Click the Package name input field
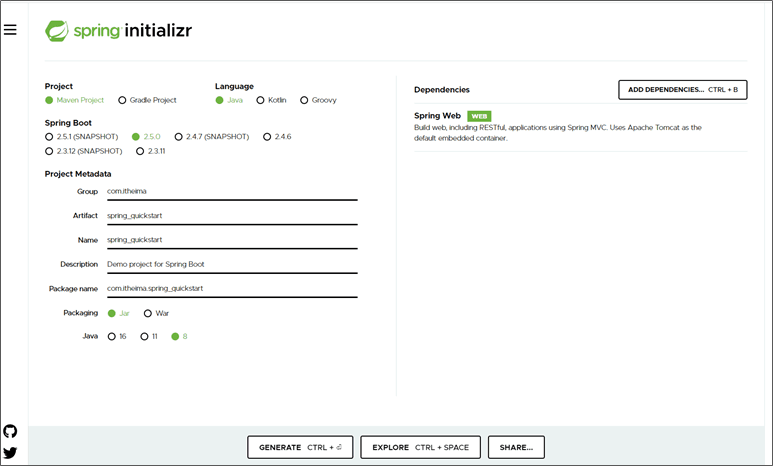The image size is (773, 466). pyautogui.click(x=232, y=289)
